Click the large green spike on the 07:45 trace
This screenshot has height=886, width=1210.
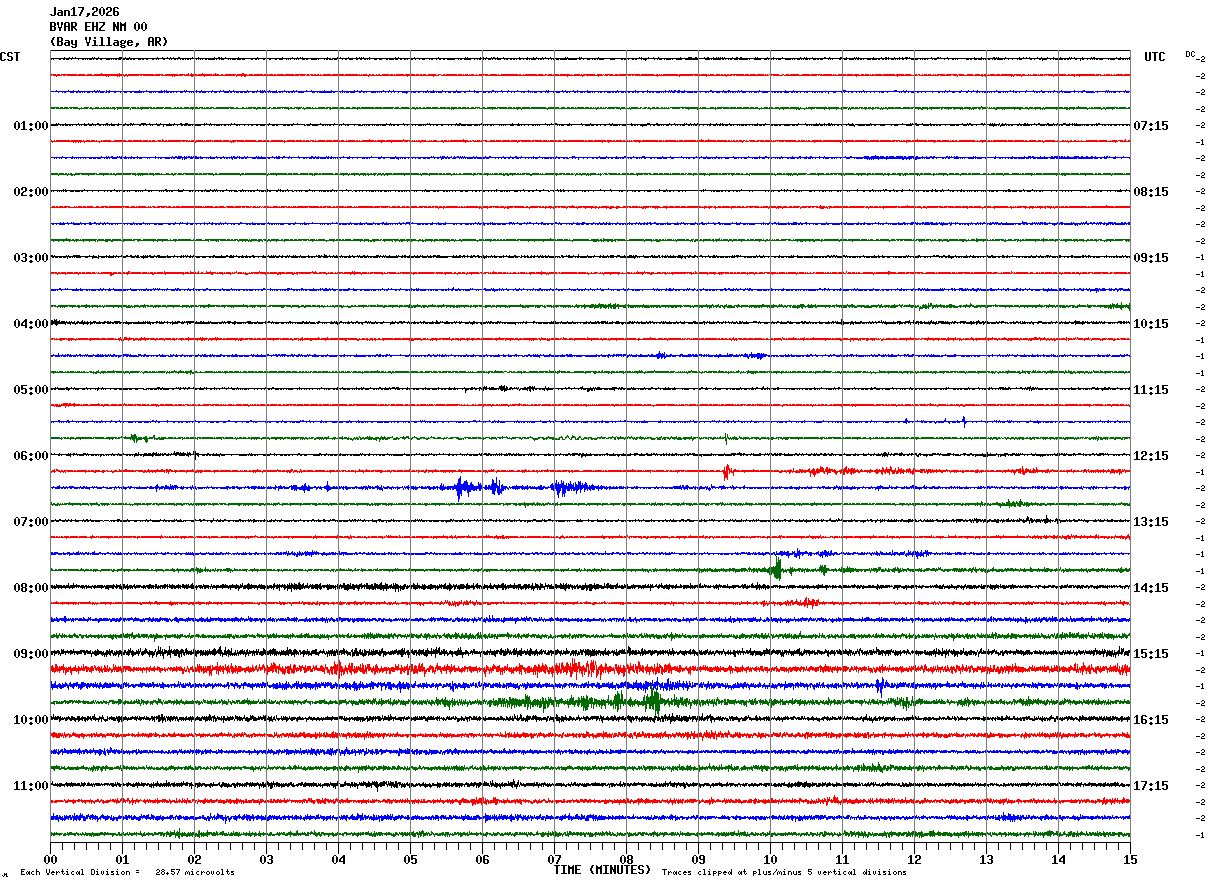pyautogui.click(x=776, y=569)
